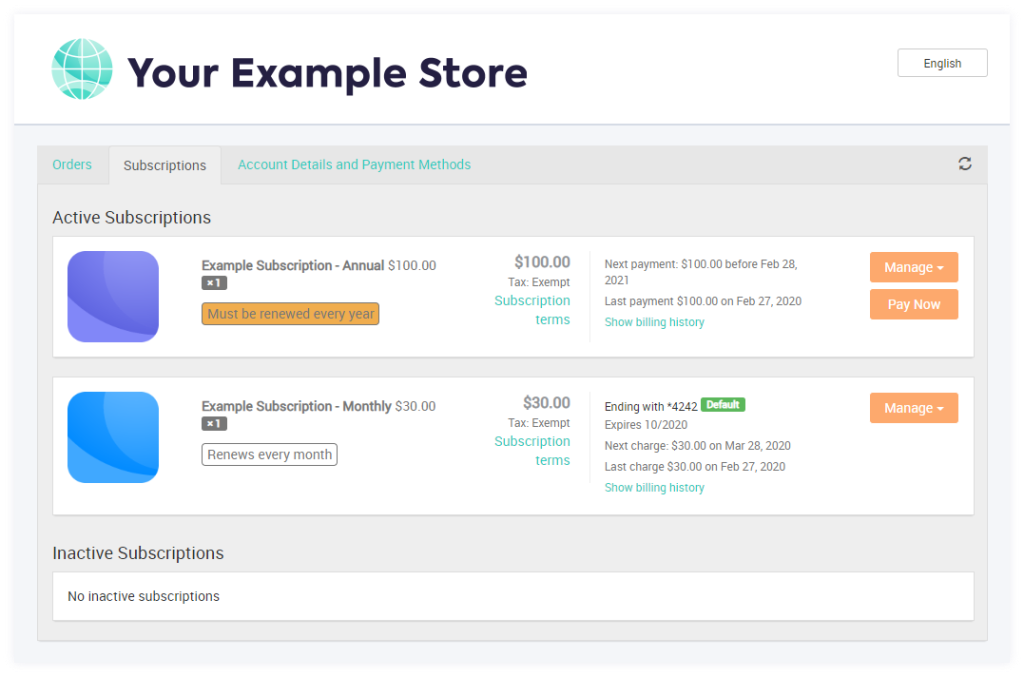Viewport: 1024px width, 677px height.
Task: Open the Manage menu for the Monthly subscription
Action: (x=913, y=407)
